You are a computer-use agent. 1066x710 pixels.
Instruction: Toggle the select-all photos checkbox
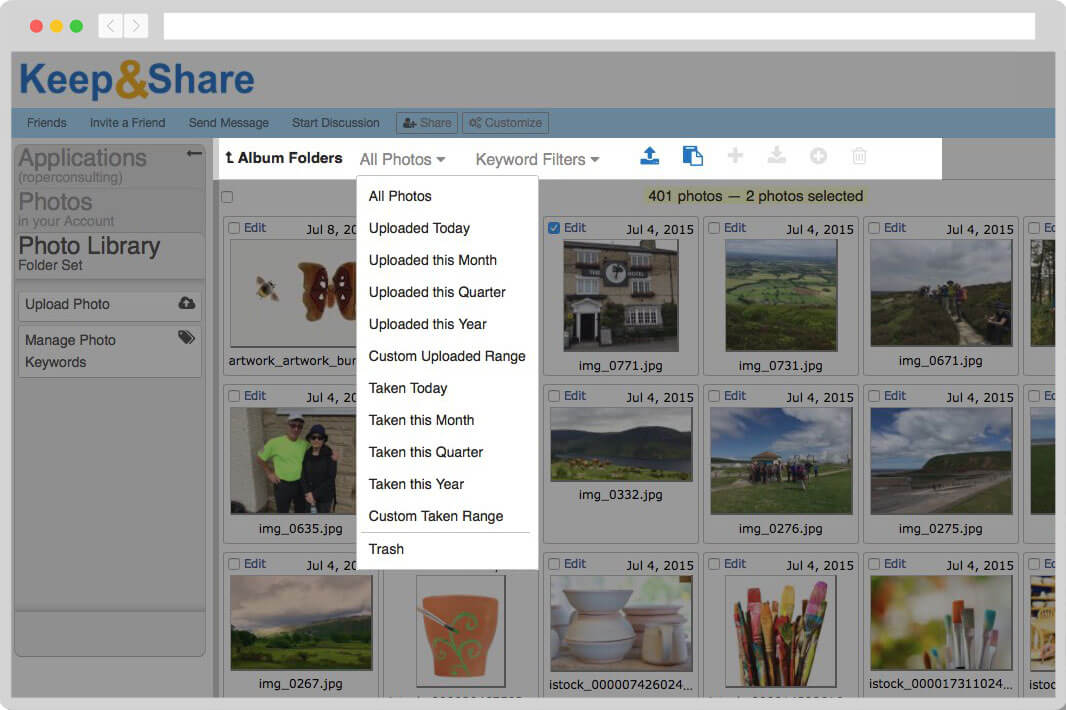(227, 197)
